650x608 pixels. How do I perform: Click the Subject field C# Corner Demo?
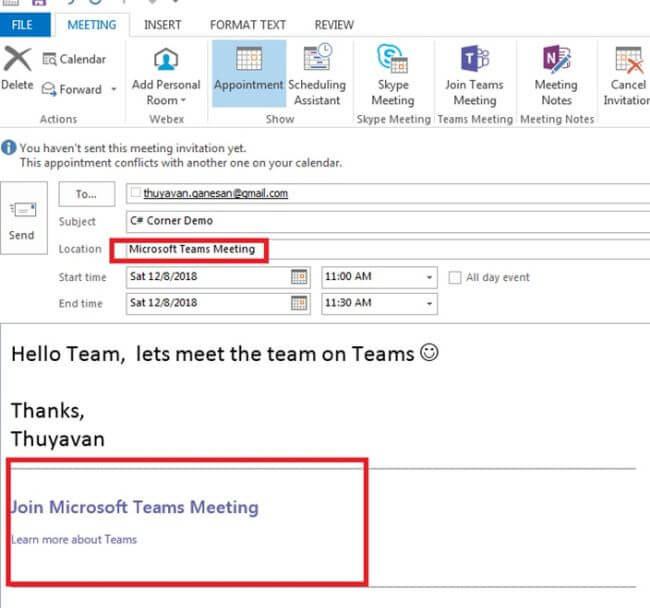coord(388,221)
